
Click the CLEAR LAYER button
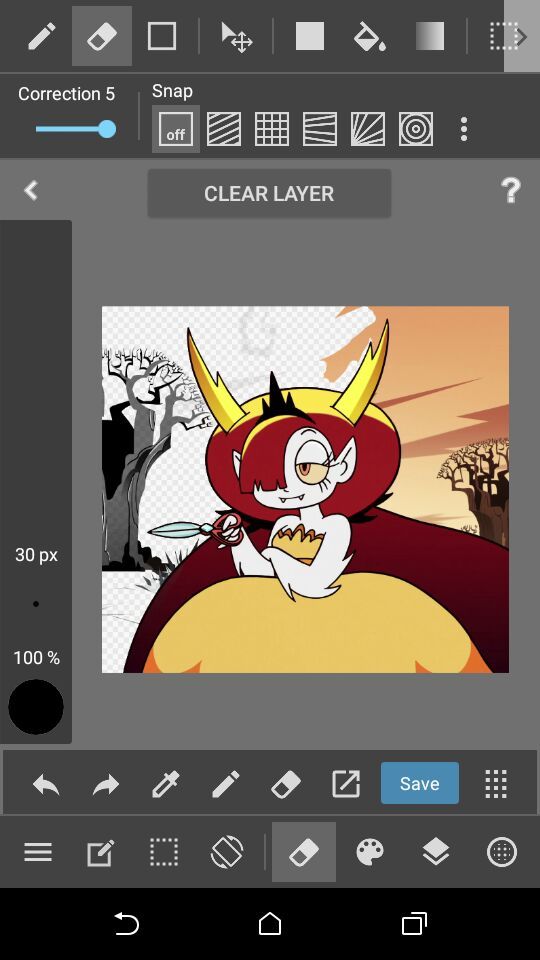click(x=269, y=193)
